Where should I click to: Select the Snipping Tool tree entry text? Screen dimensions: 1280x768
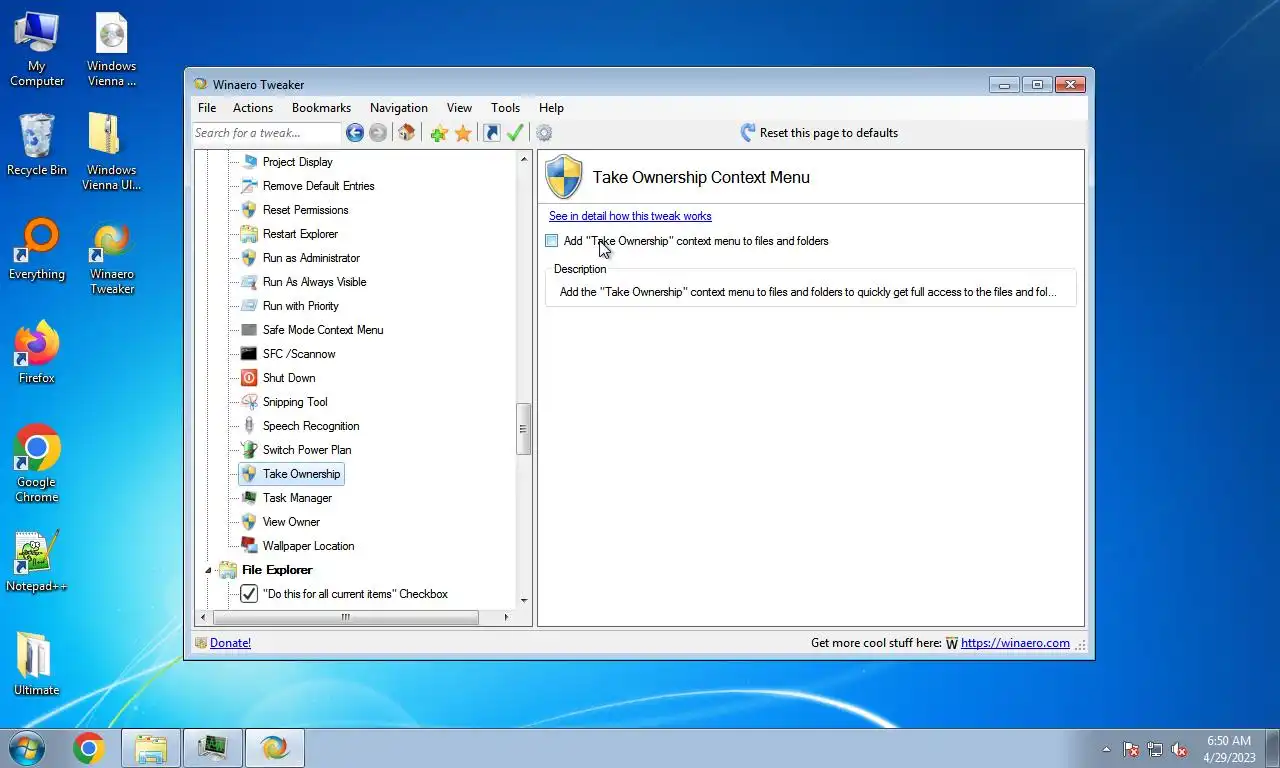pos(295,402)
